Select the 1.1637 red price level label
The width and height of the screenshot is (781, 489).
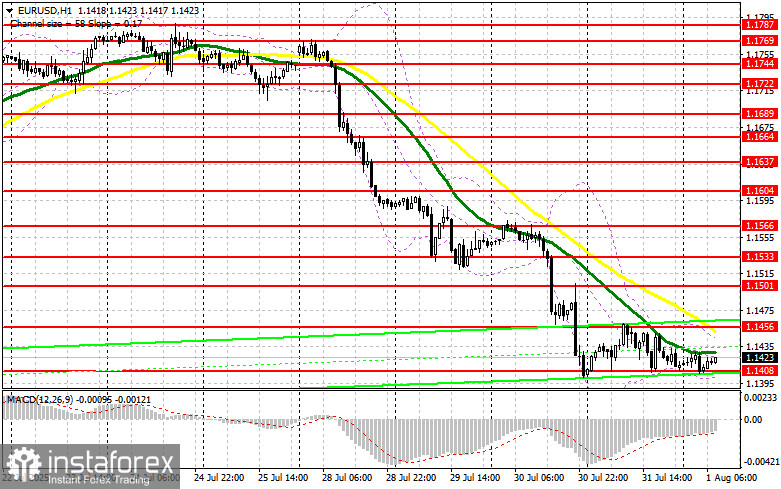pos(760,161)
